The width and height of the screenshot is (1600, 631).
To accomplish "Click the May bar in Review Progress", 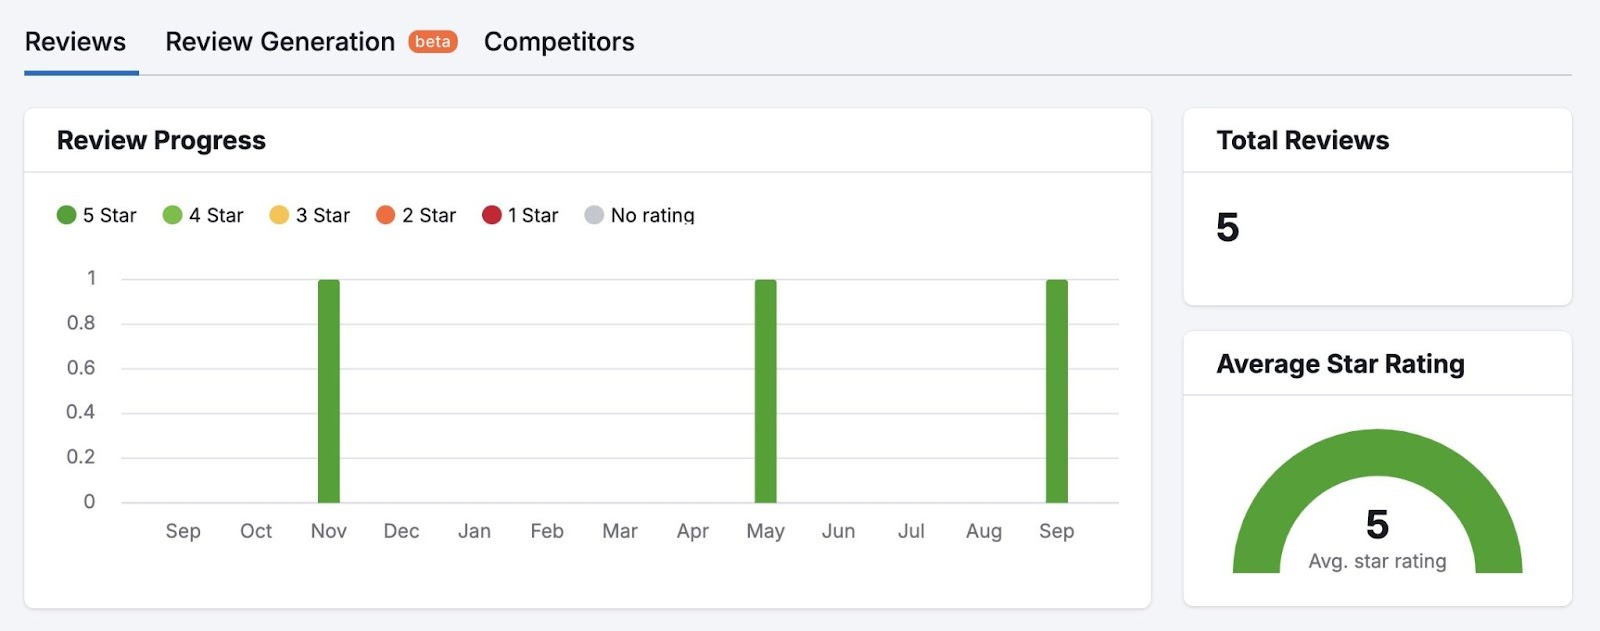I will (766, 390).
